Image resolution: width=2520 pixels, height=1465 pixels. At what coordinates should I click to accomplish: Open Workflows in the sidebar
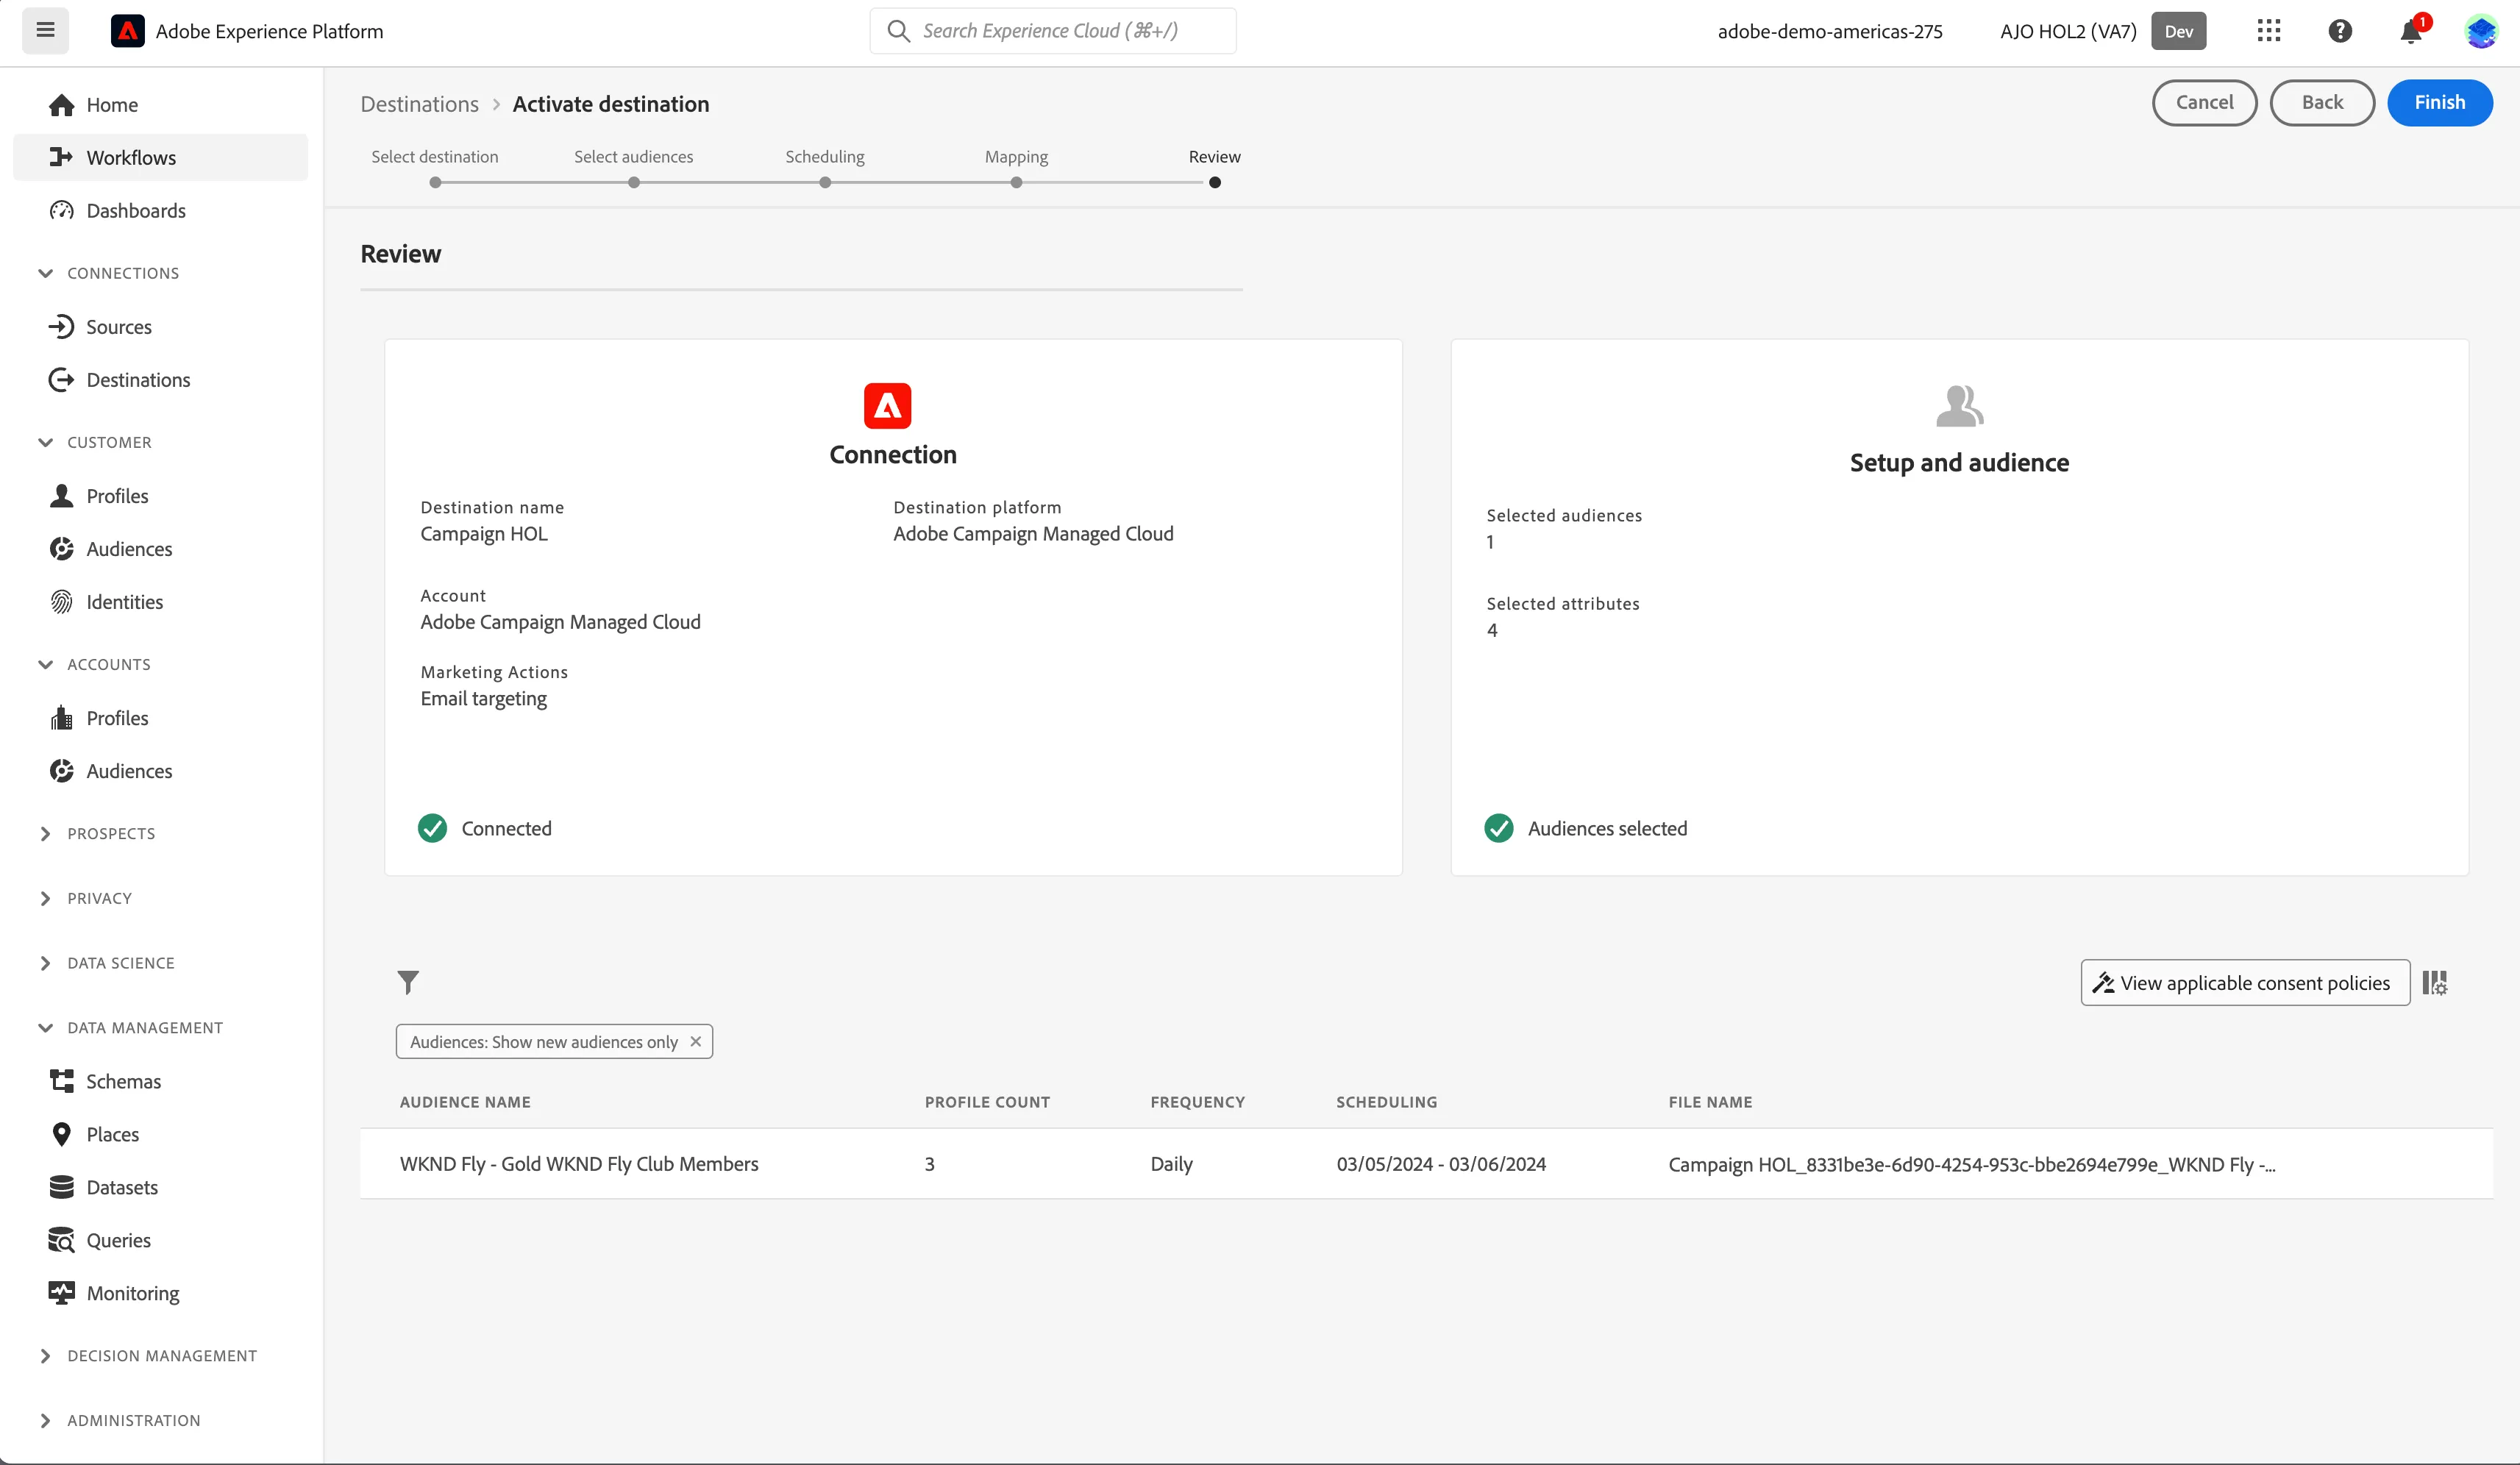coord(160,158)
